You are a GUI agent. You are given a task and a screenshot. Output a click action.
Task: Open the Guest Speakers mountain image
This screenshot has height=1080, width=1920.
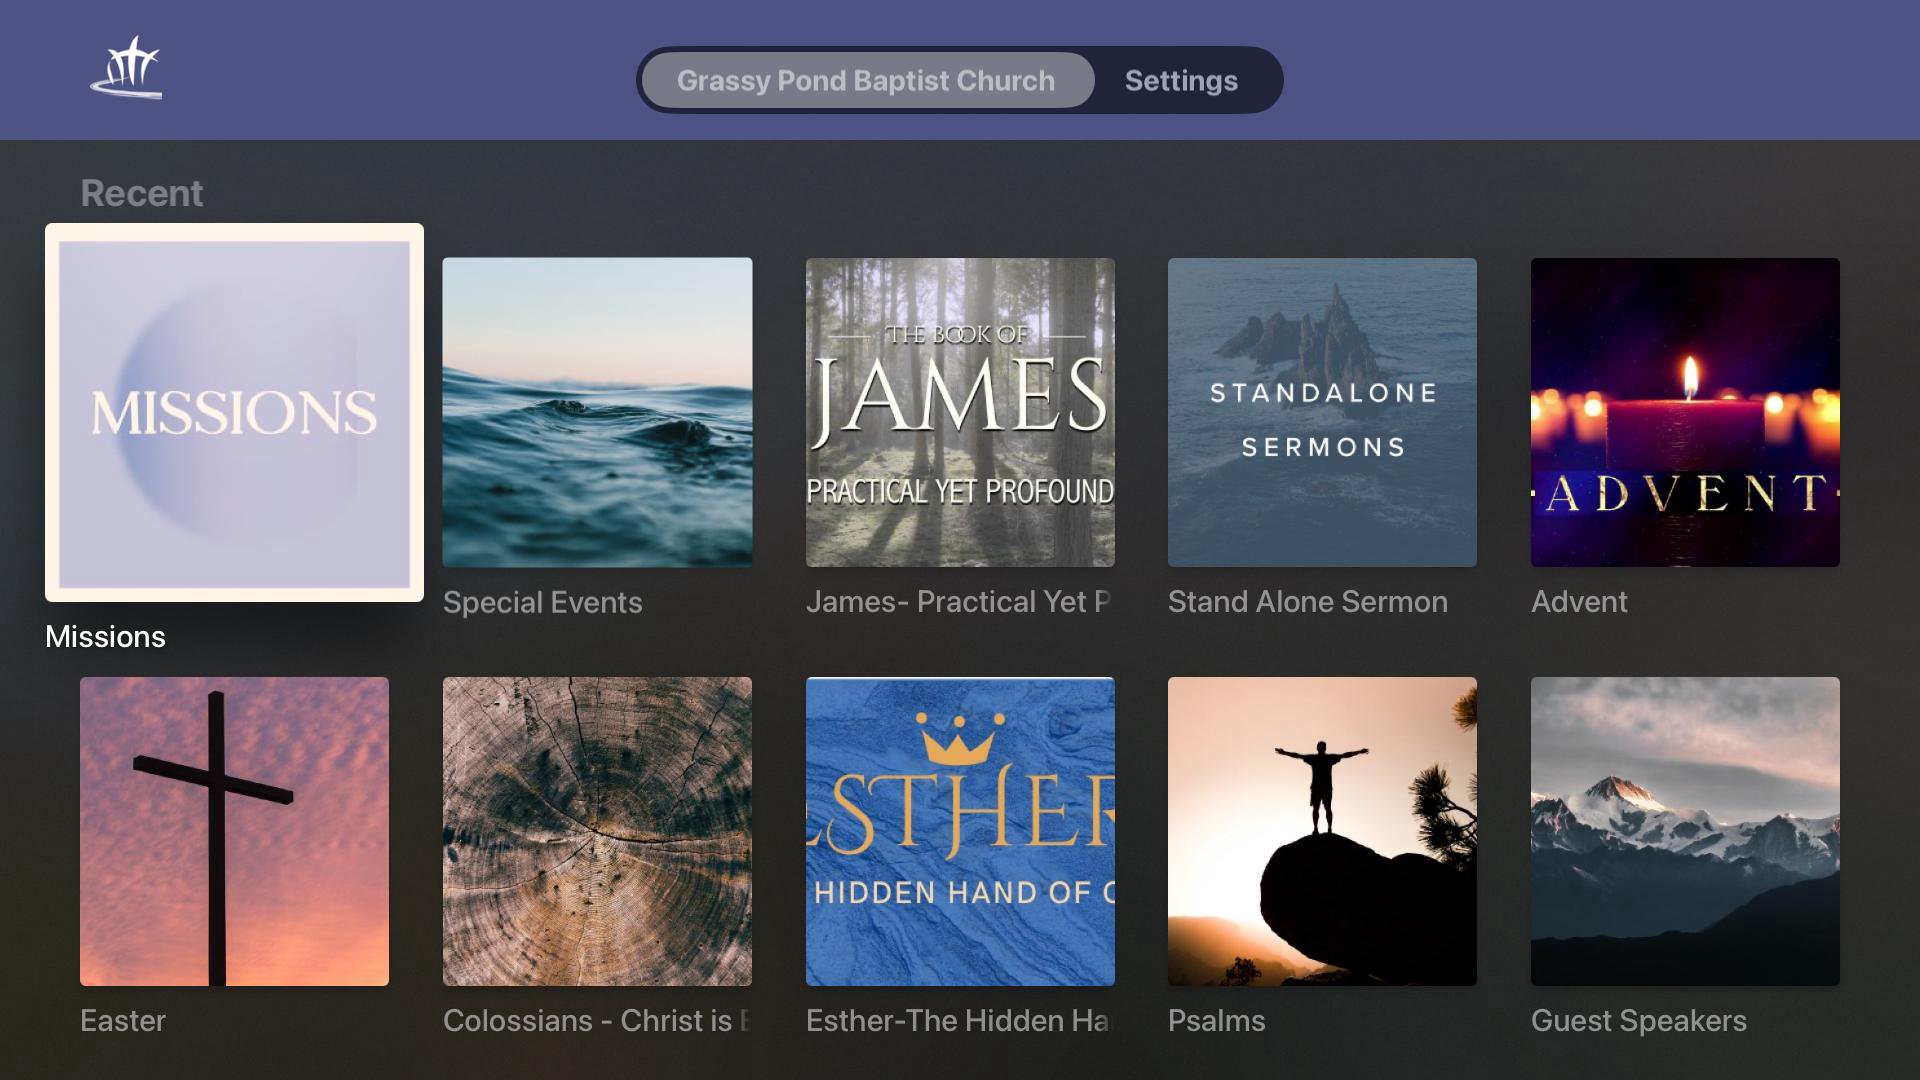(x=1685, y=831)
